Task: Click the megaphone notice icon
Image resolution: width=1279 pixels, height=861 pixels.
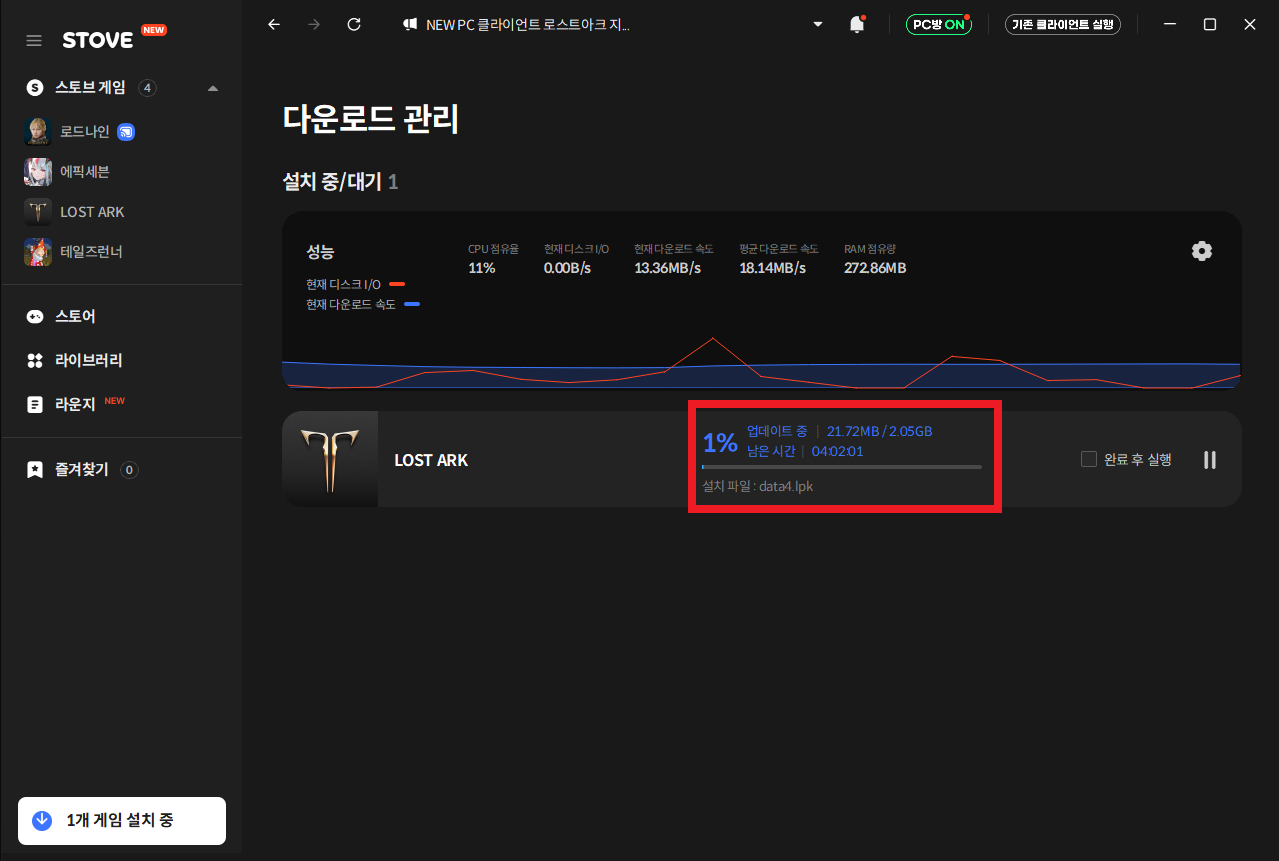Action: tap(410, 25)
